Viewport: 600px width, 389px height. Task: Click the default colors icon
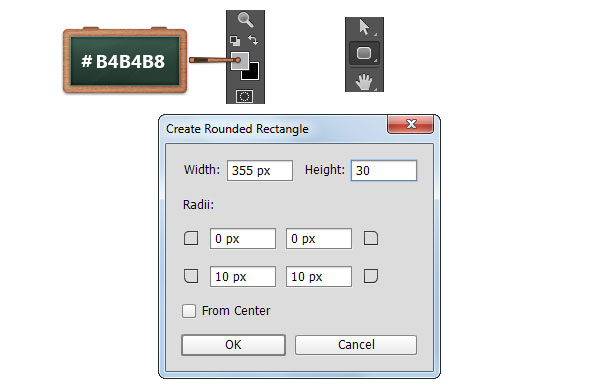[235, 40]
